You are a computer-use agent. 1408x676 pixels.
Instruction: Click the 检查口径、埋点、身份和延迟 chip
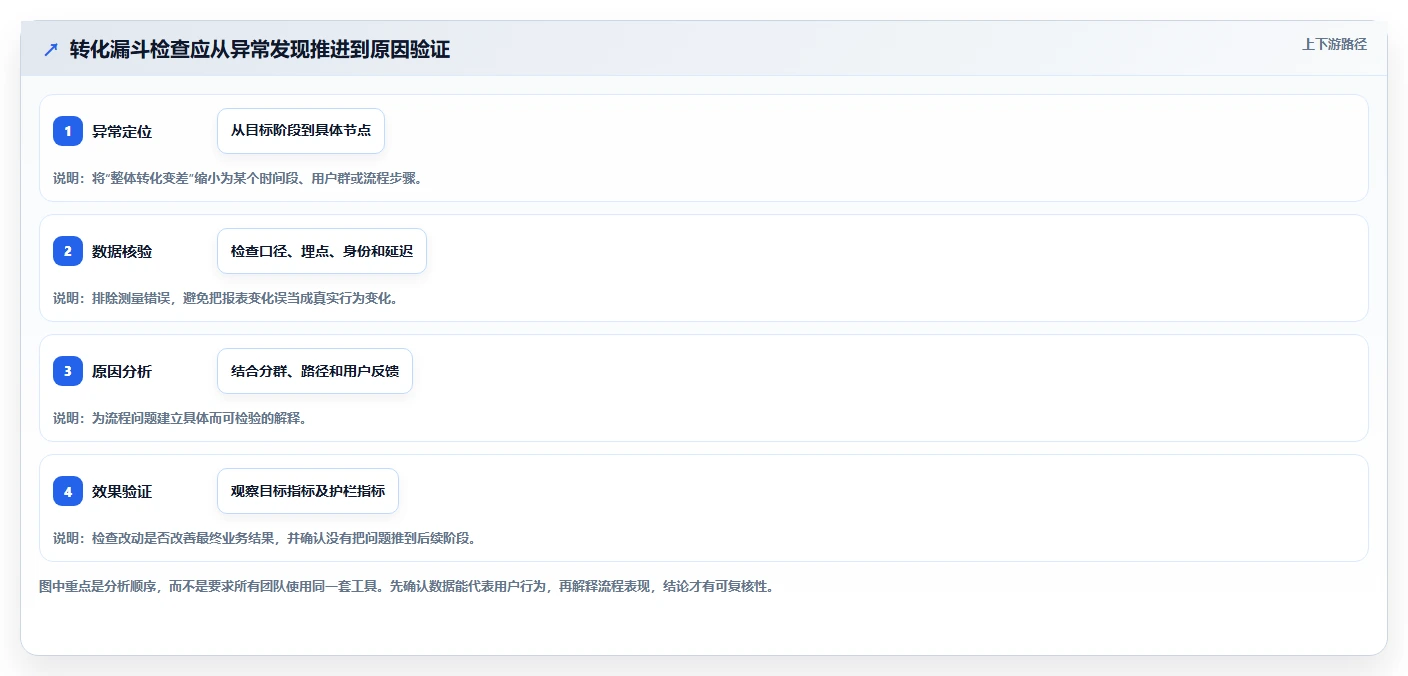pyautogui.click(x=322, y=251)
